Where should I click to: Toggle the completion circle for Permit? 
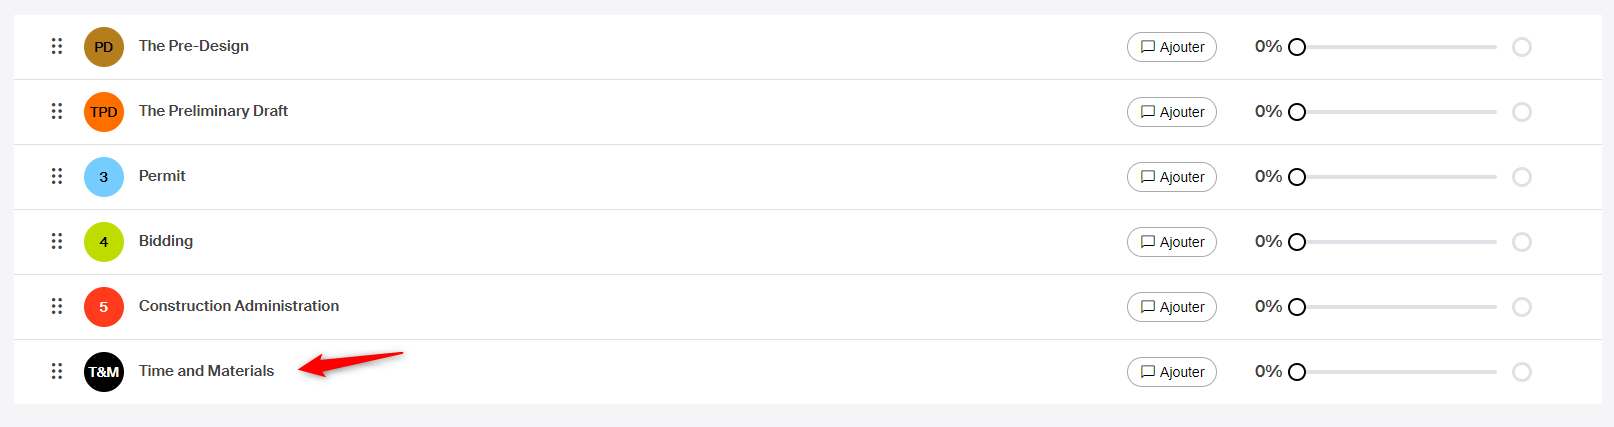coord(1522,177)
